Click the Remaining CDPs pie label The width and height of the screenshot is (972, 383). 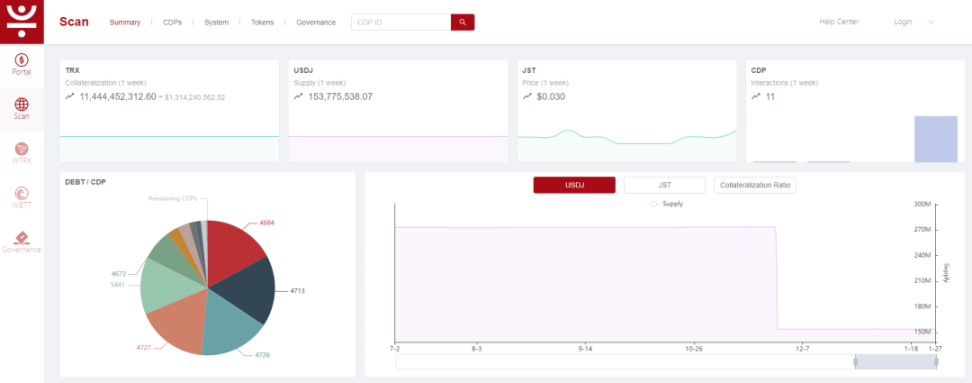click(x=174, y=199)
